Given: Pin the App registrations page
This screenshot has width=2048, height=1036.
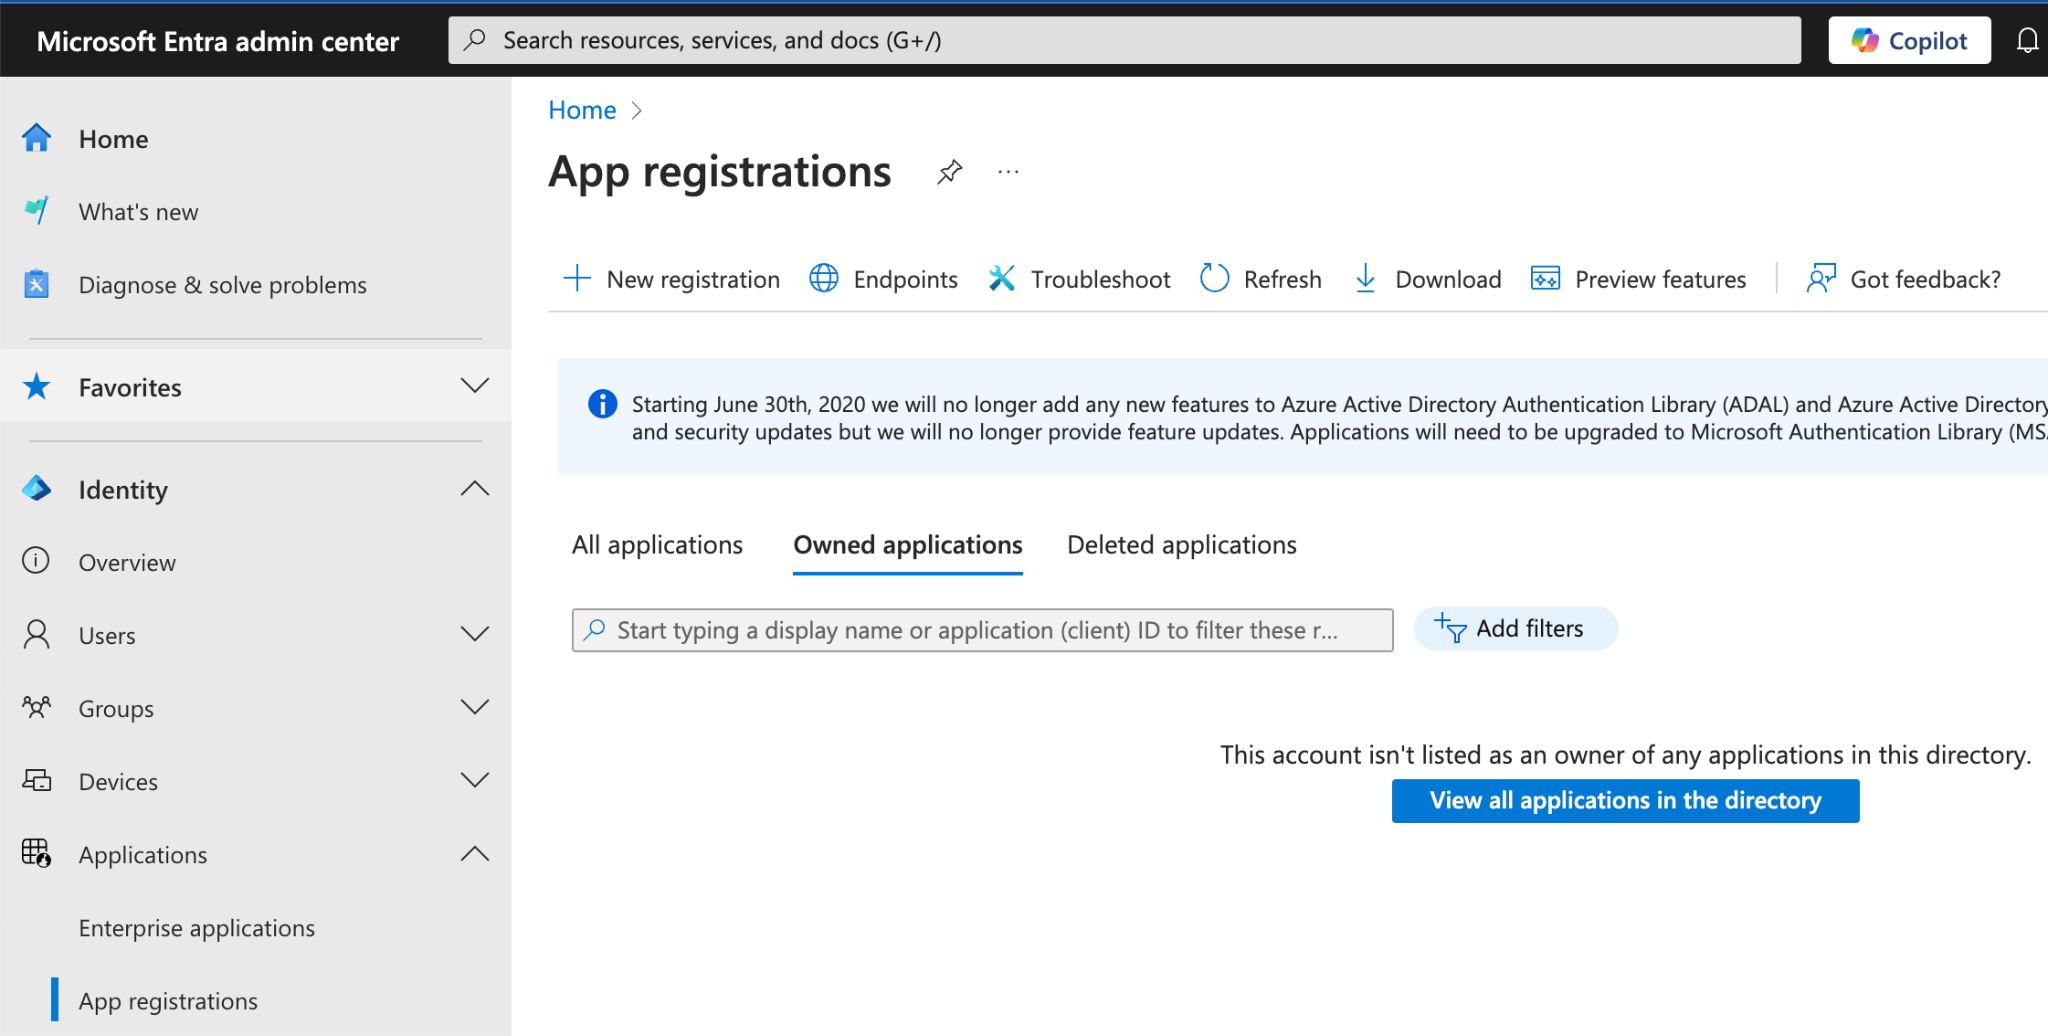Looking at the screenshot, I should [949, 172].
